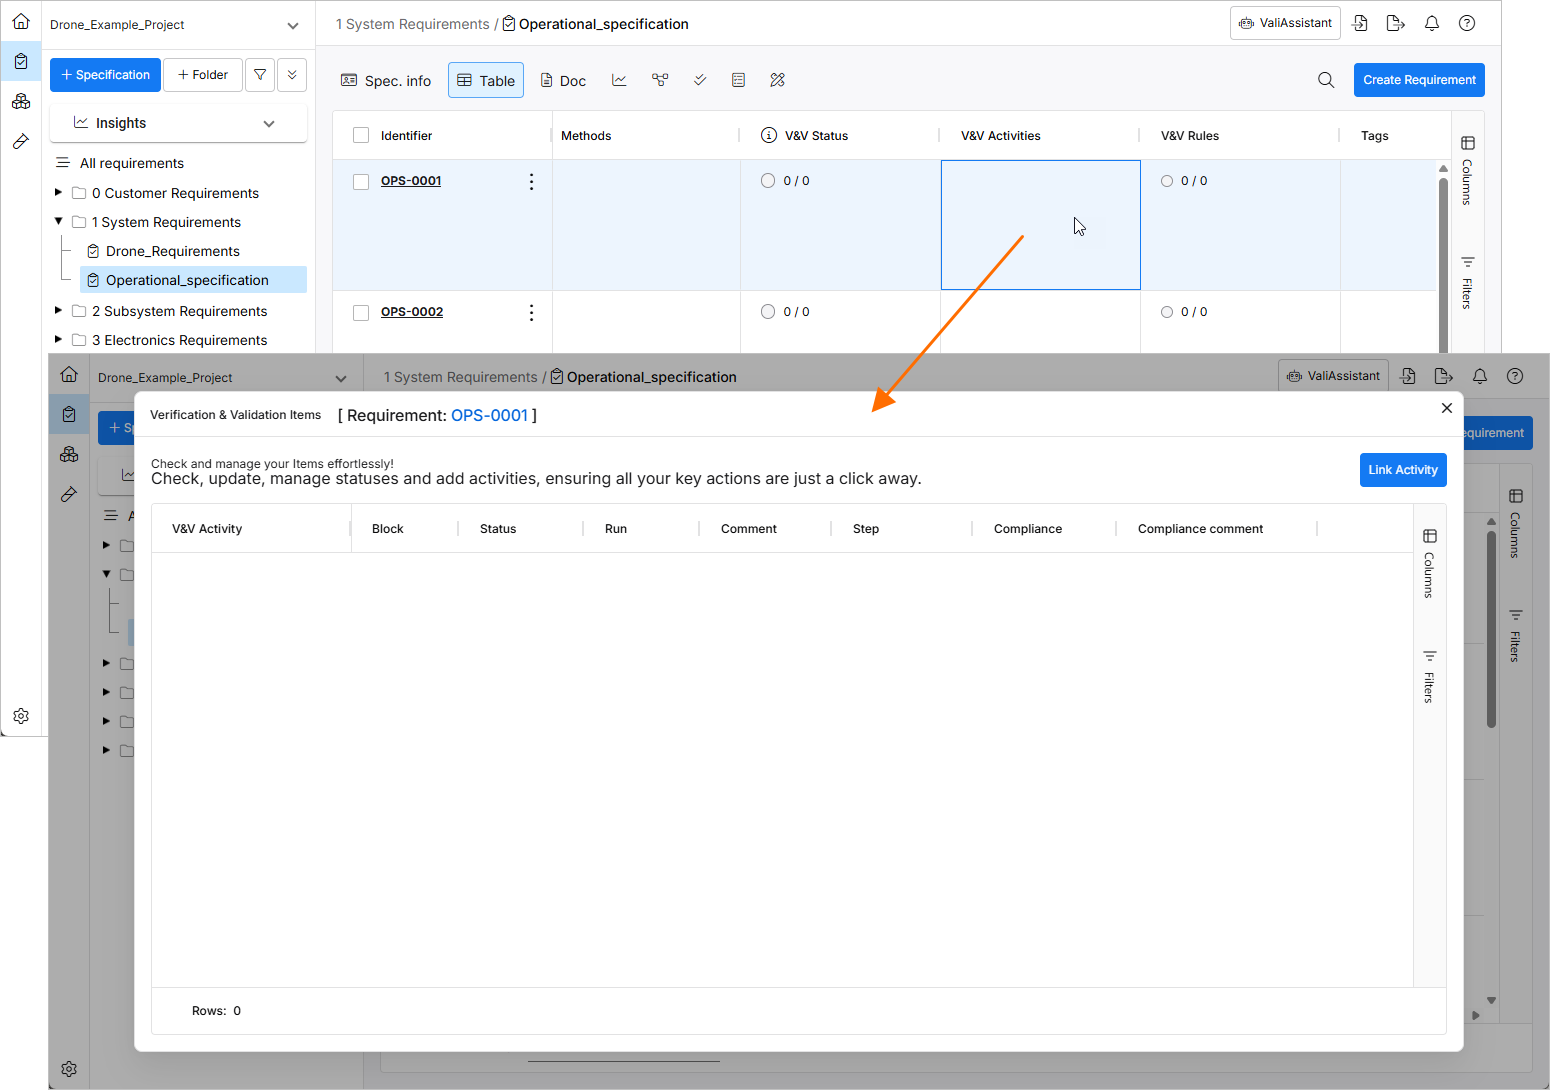Open the project dropdown in the dimmed lower window
1550x1090 pixels.
click(x=222, y=378)
